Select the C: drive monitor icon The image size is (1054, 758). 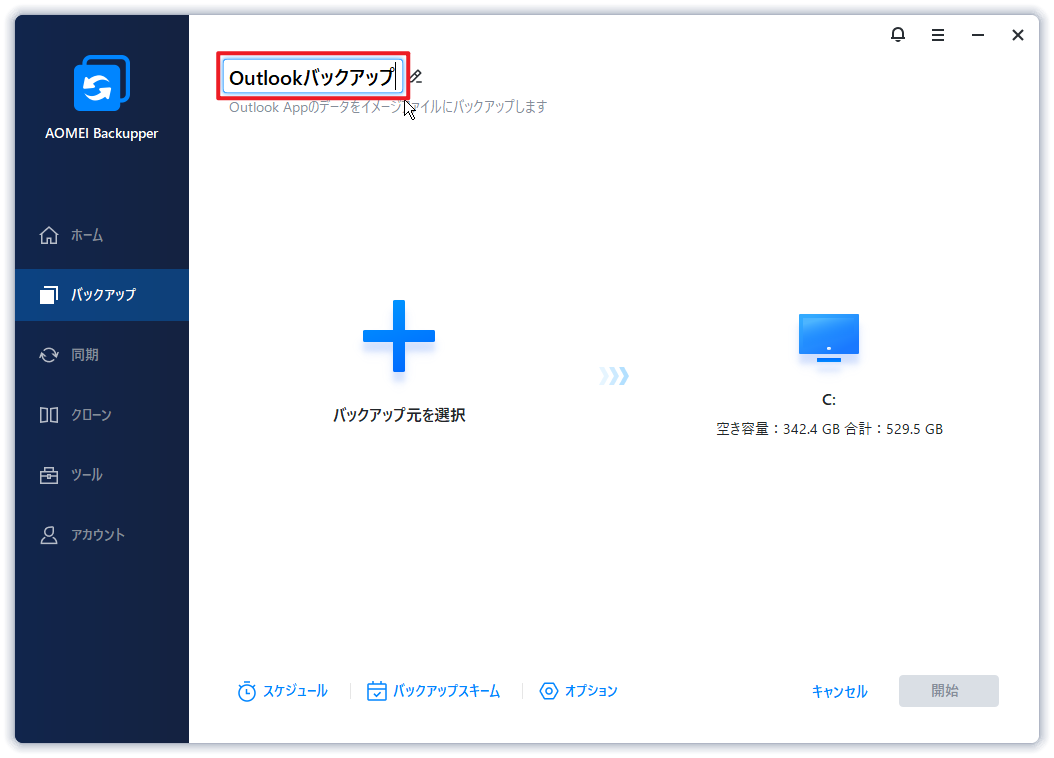click(829, 337)
